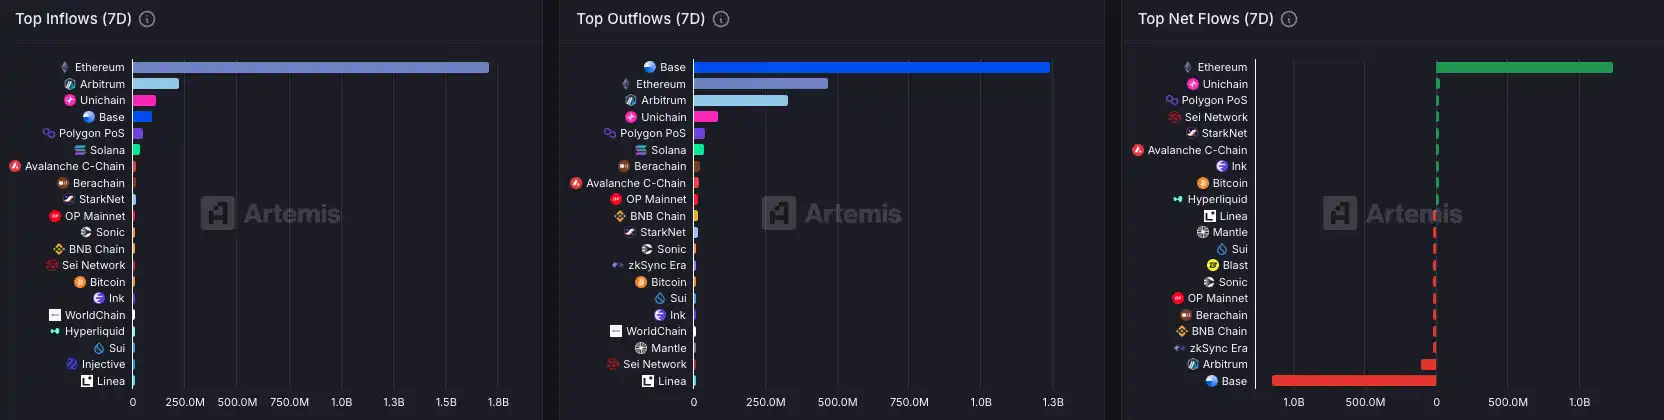The height and width of the screenshot is (420, 1664).
Task: Click the Arbitrum outflow bar
Action: pos(740,101)
